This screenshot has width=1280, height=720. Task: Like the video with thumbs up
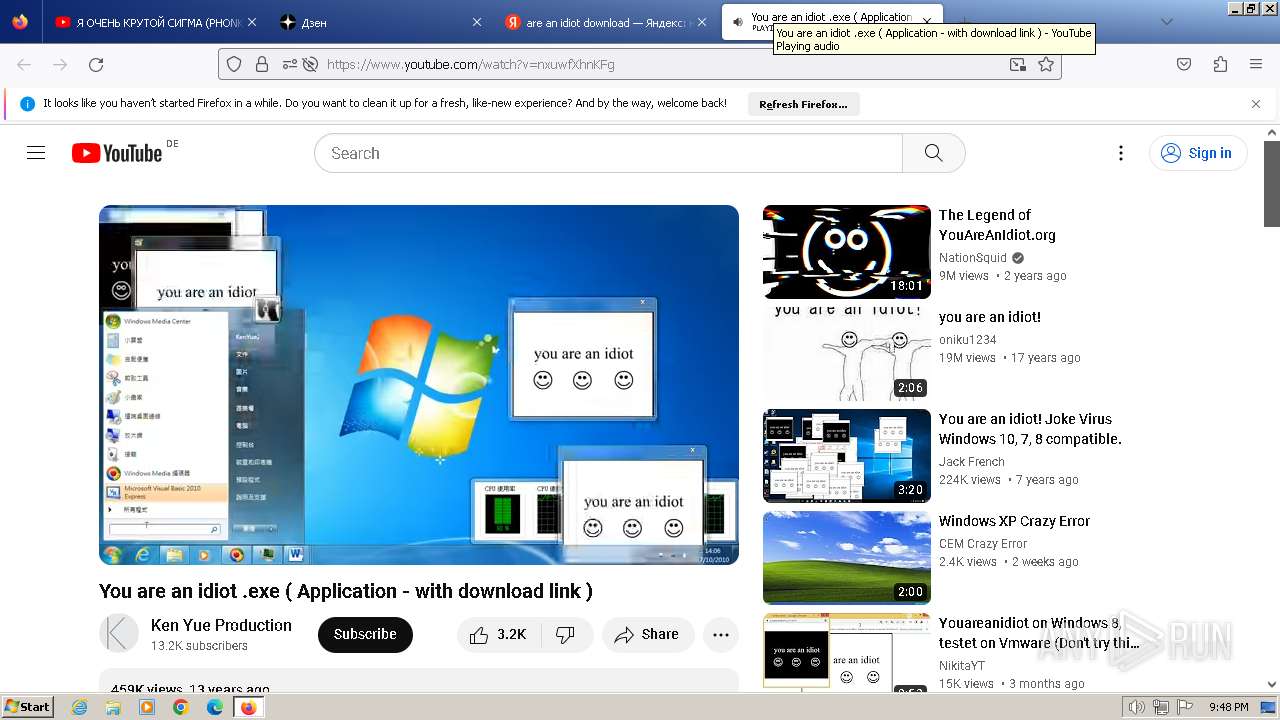tap(498, 635)
